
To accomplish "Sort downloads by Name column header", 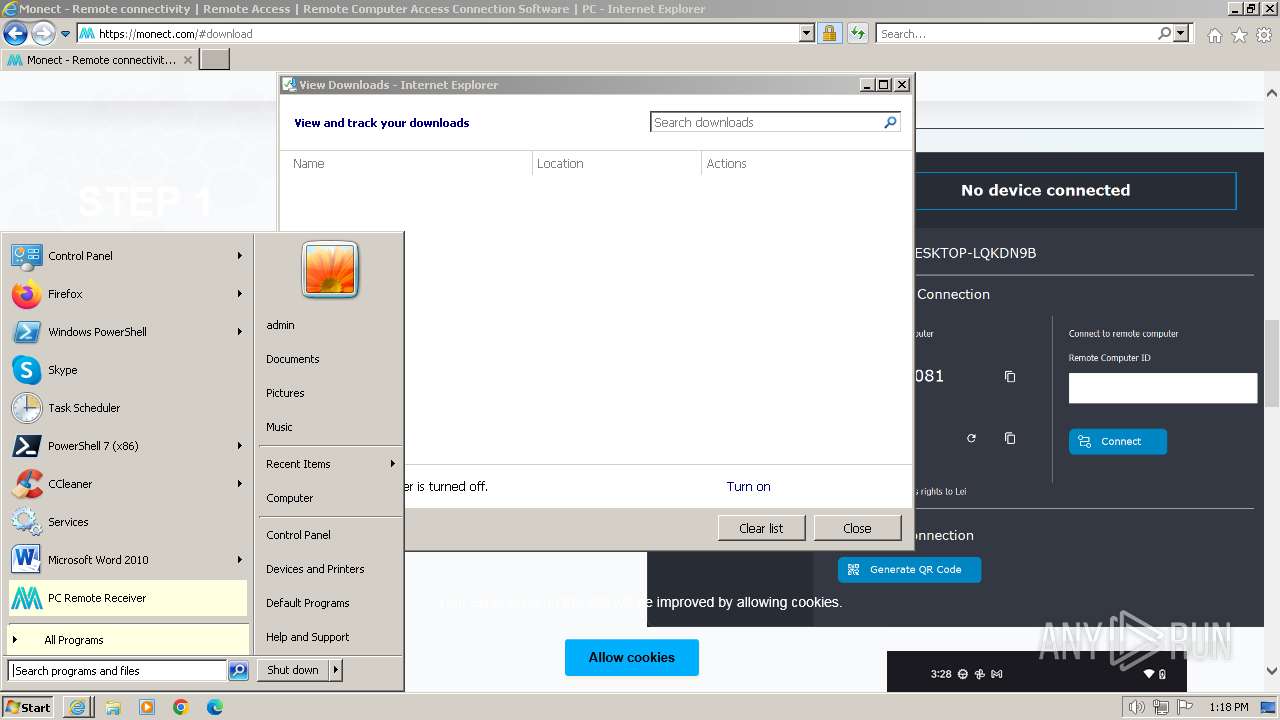I will coord(406,163).
